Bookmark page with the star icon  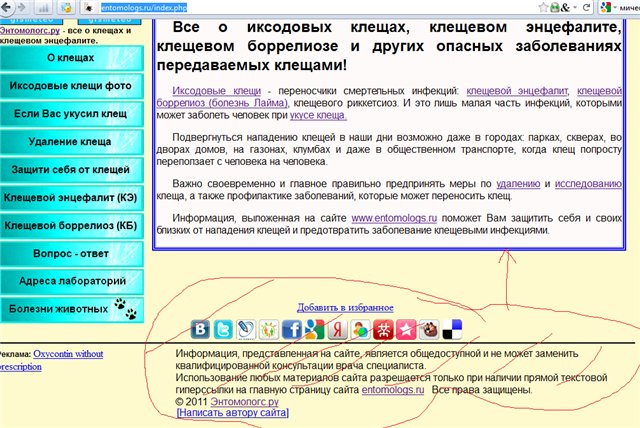pos(543,7)
